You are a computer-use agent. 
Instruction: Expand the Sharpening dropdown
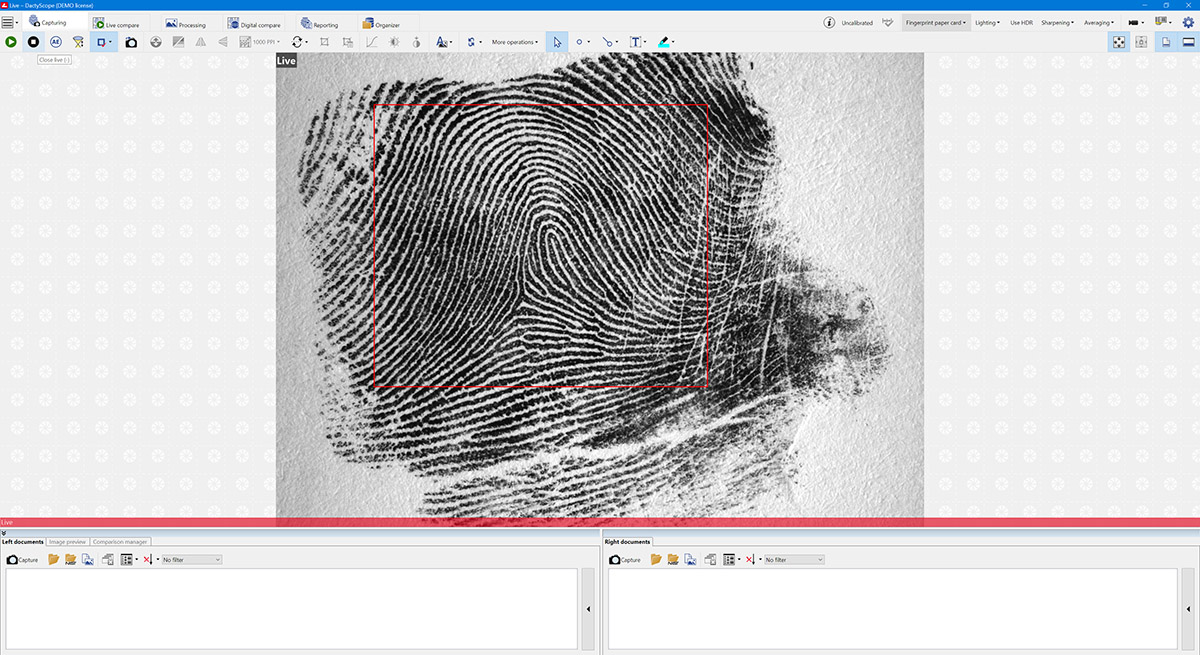[1057, 22]
